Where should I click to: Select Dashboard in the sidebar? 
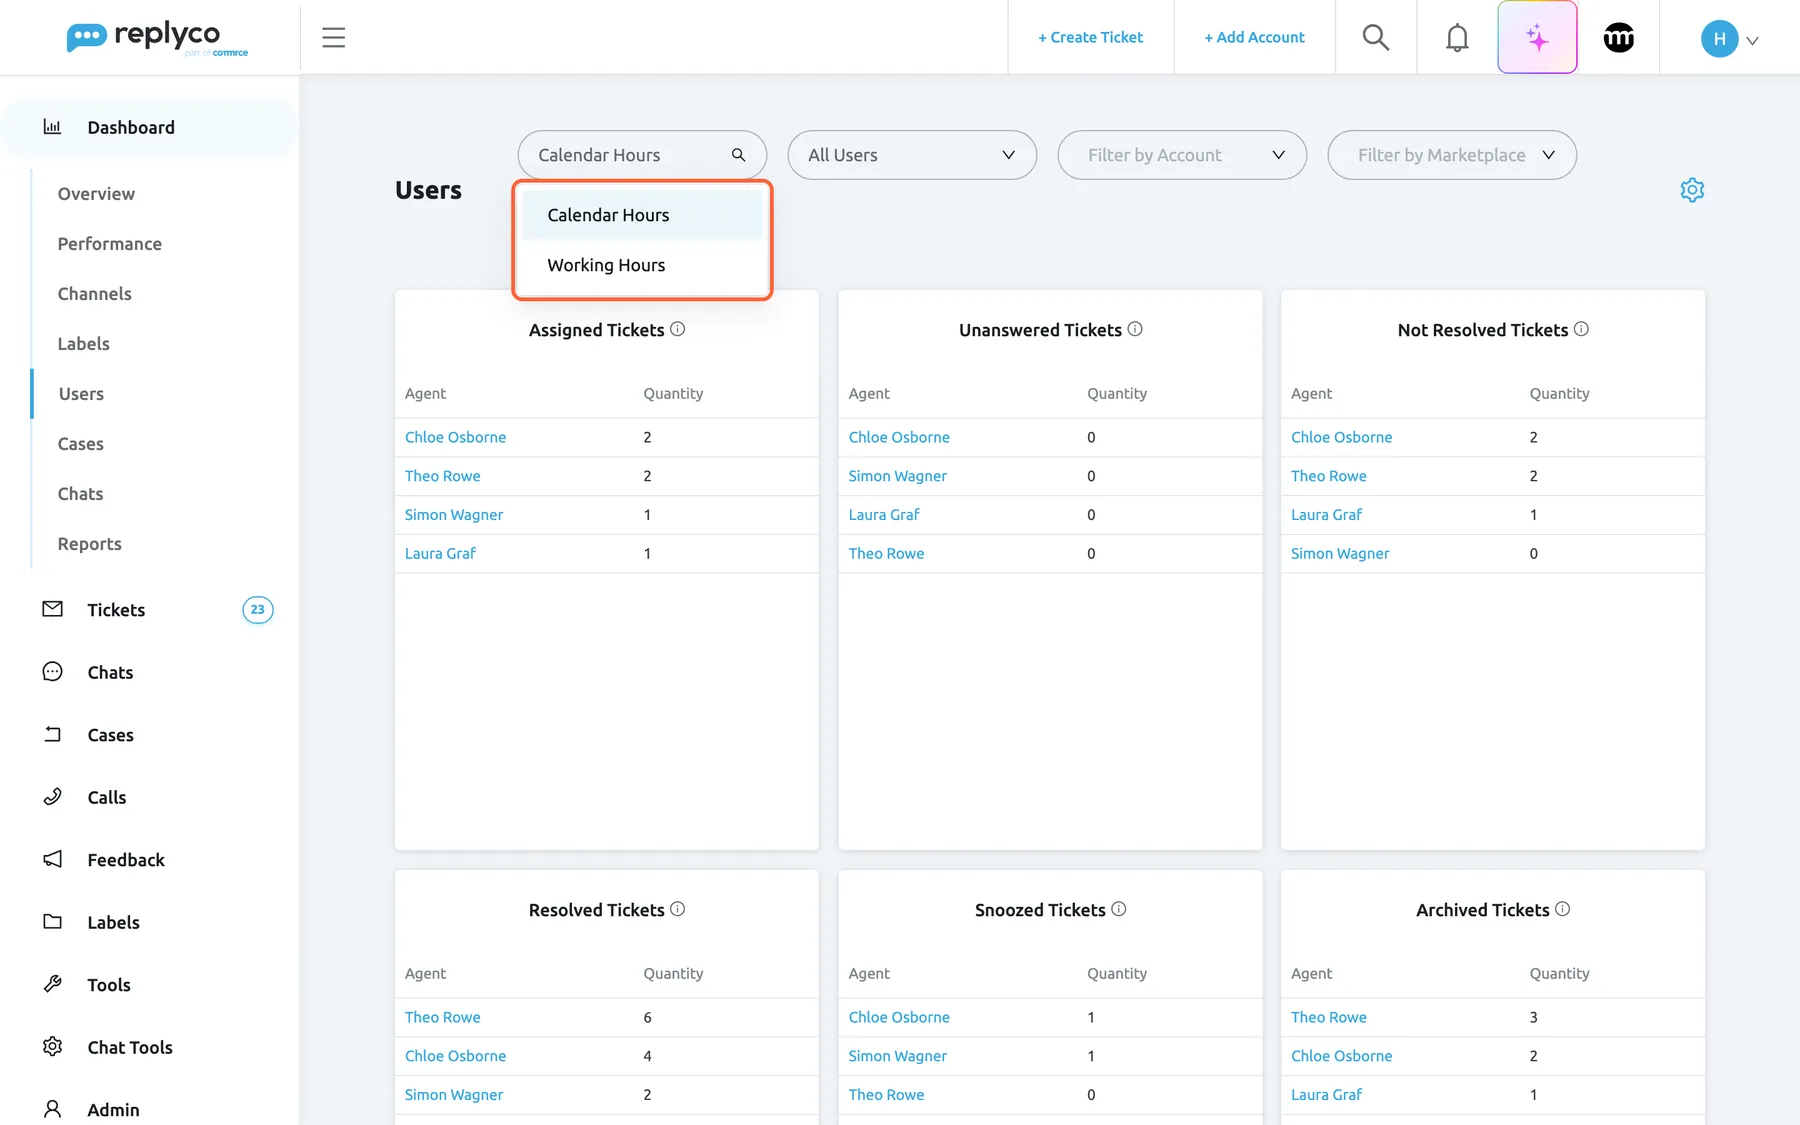(x=150, y=127)
